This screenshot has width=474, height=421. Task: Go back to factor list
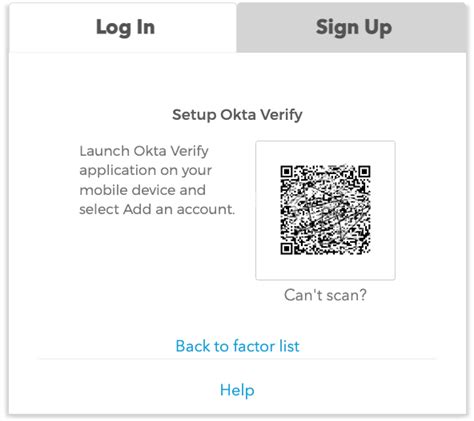point(237,346)
